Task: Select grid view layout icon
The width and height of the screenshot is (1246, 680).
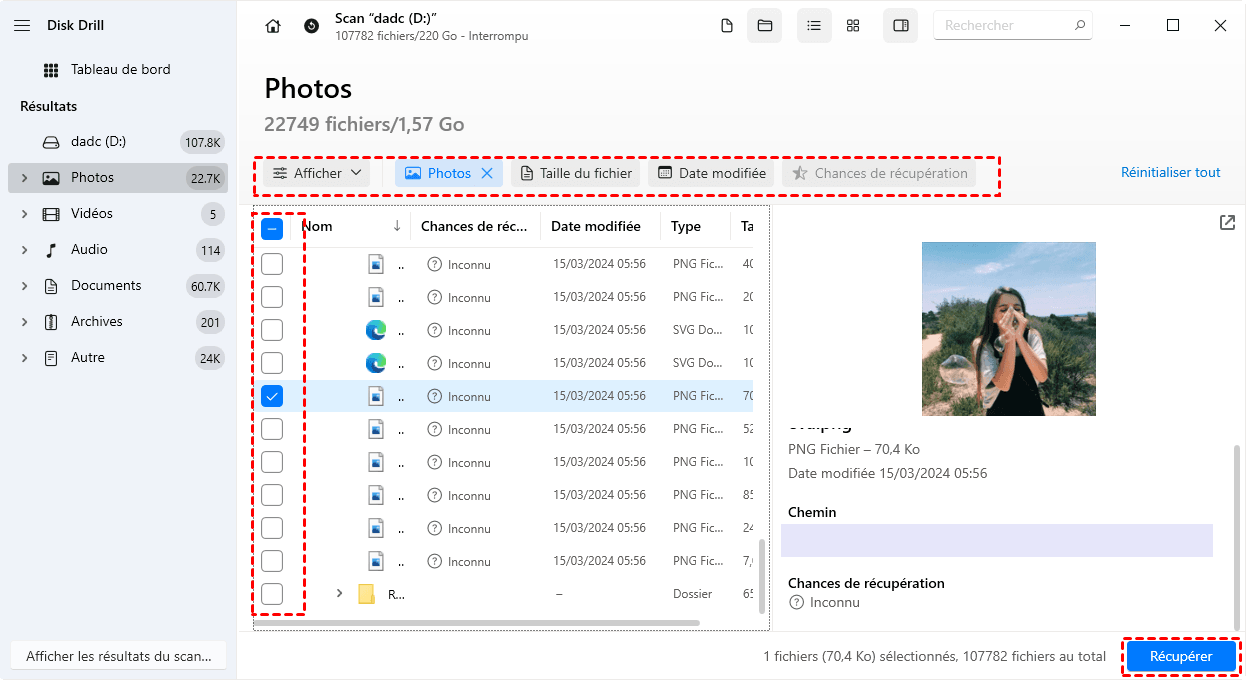Action: pyautogui.click(x=853, y=26)
